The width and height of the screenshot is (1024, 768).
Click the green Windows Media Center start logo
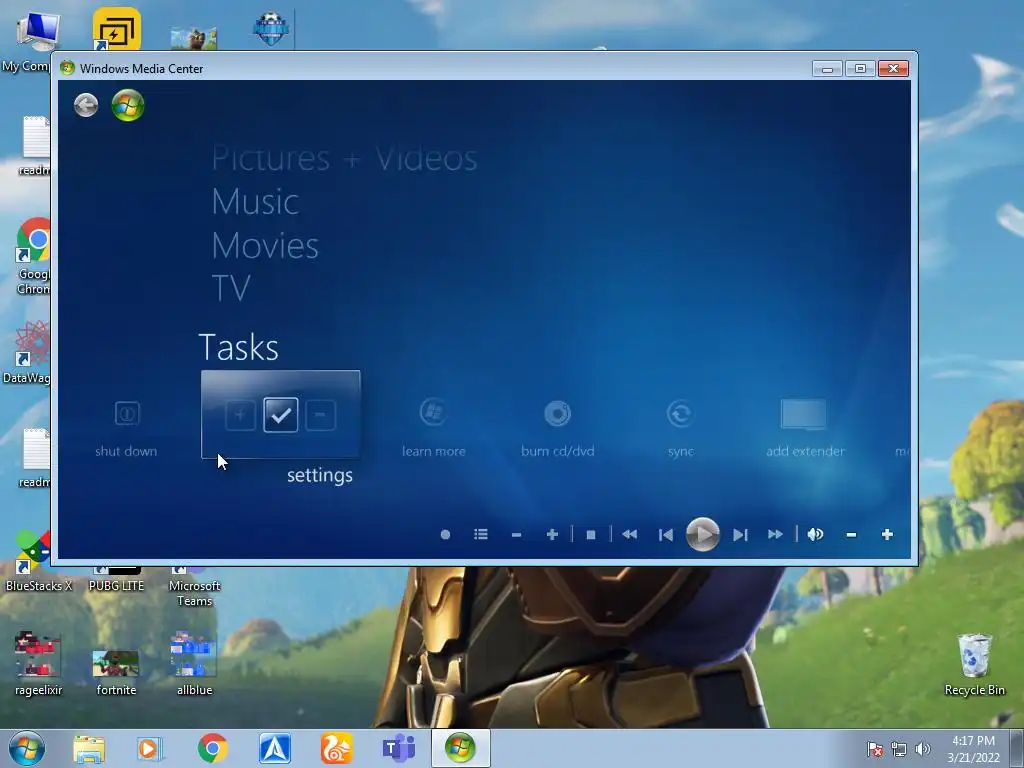(x=128, y=105)
